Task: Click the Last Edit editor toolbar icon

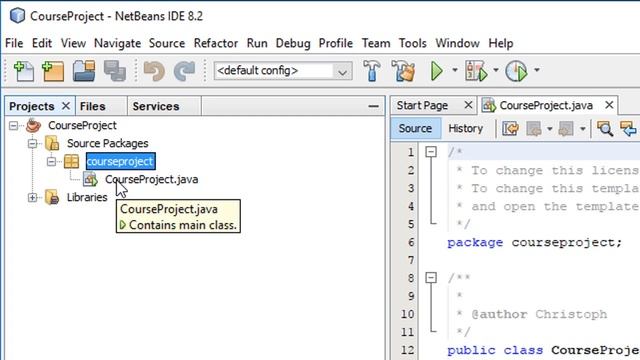Action: pos(510,129)
